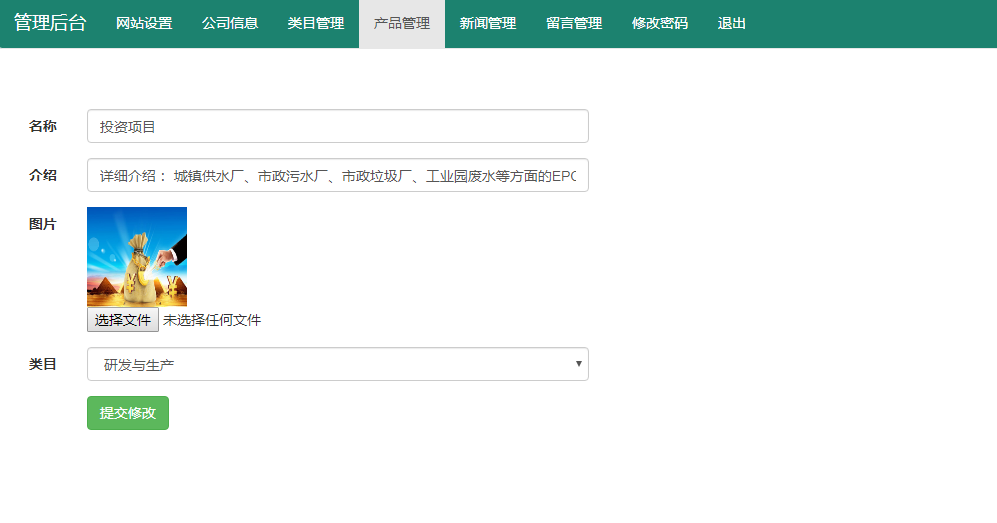Open 类目管理 navigation item
Viewport: 997px width, 523px height.
(x=316, y=24)
